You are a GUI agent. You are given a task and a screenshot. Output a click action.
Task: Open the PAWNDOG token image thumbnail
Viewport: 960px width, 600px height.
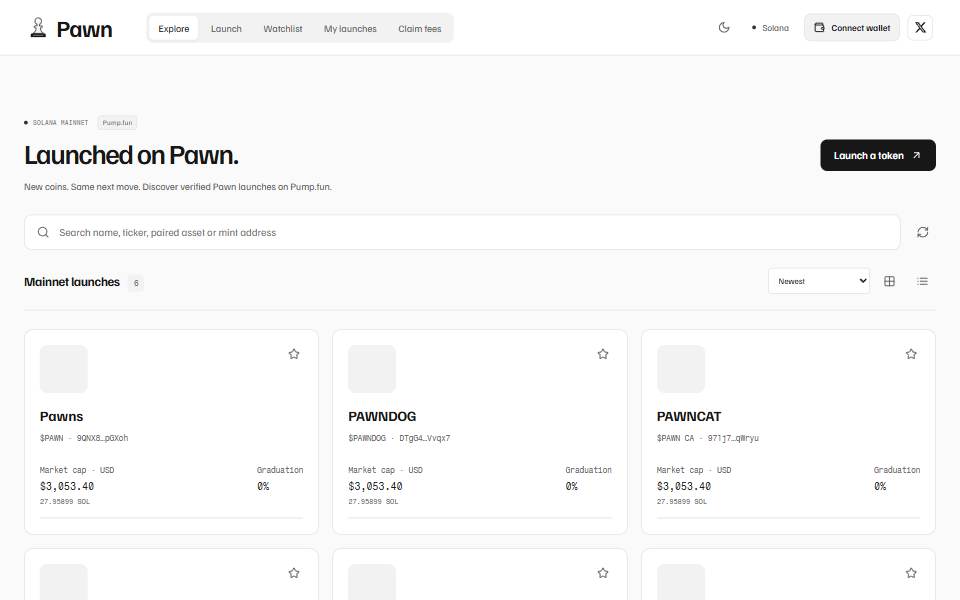point(372,369)
